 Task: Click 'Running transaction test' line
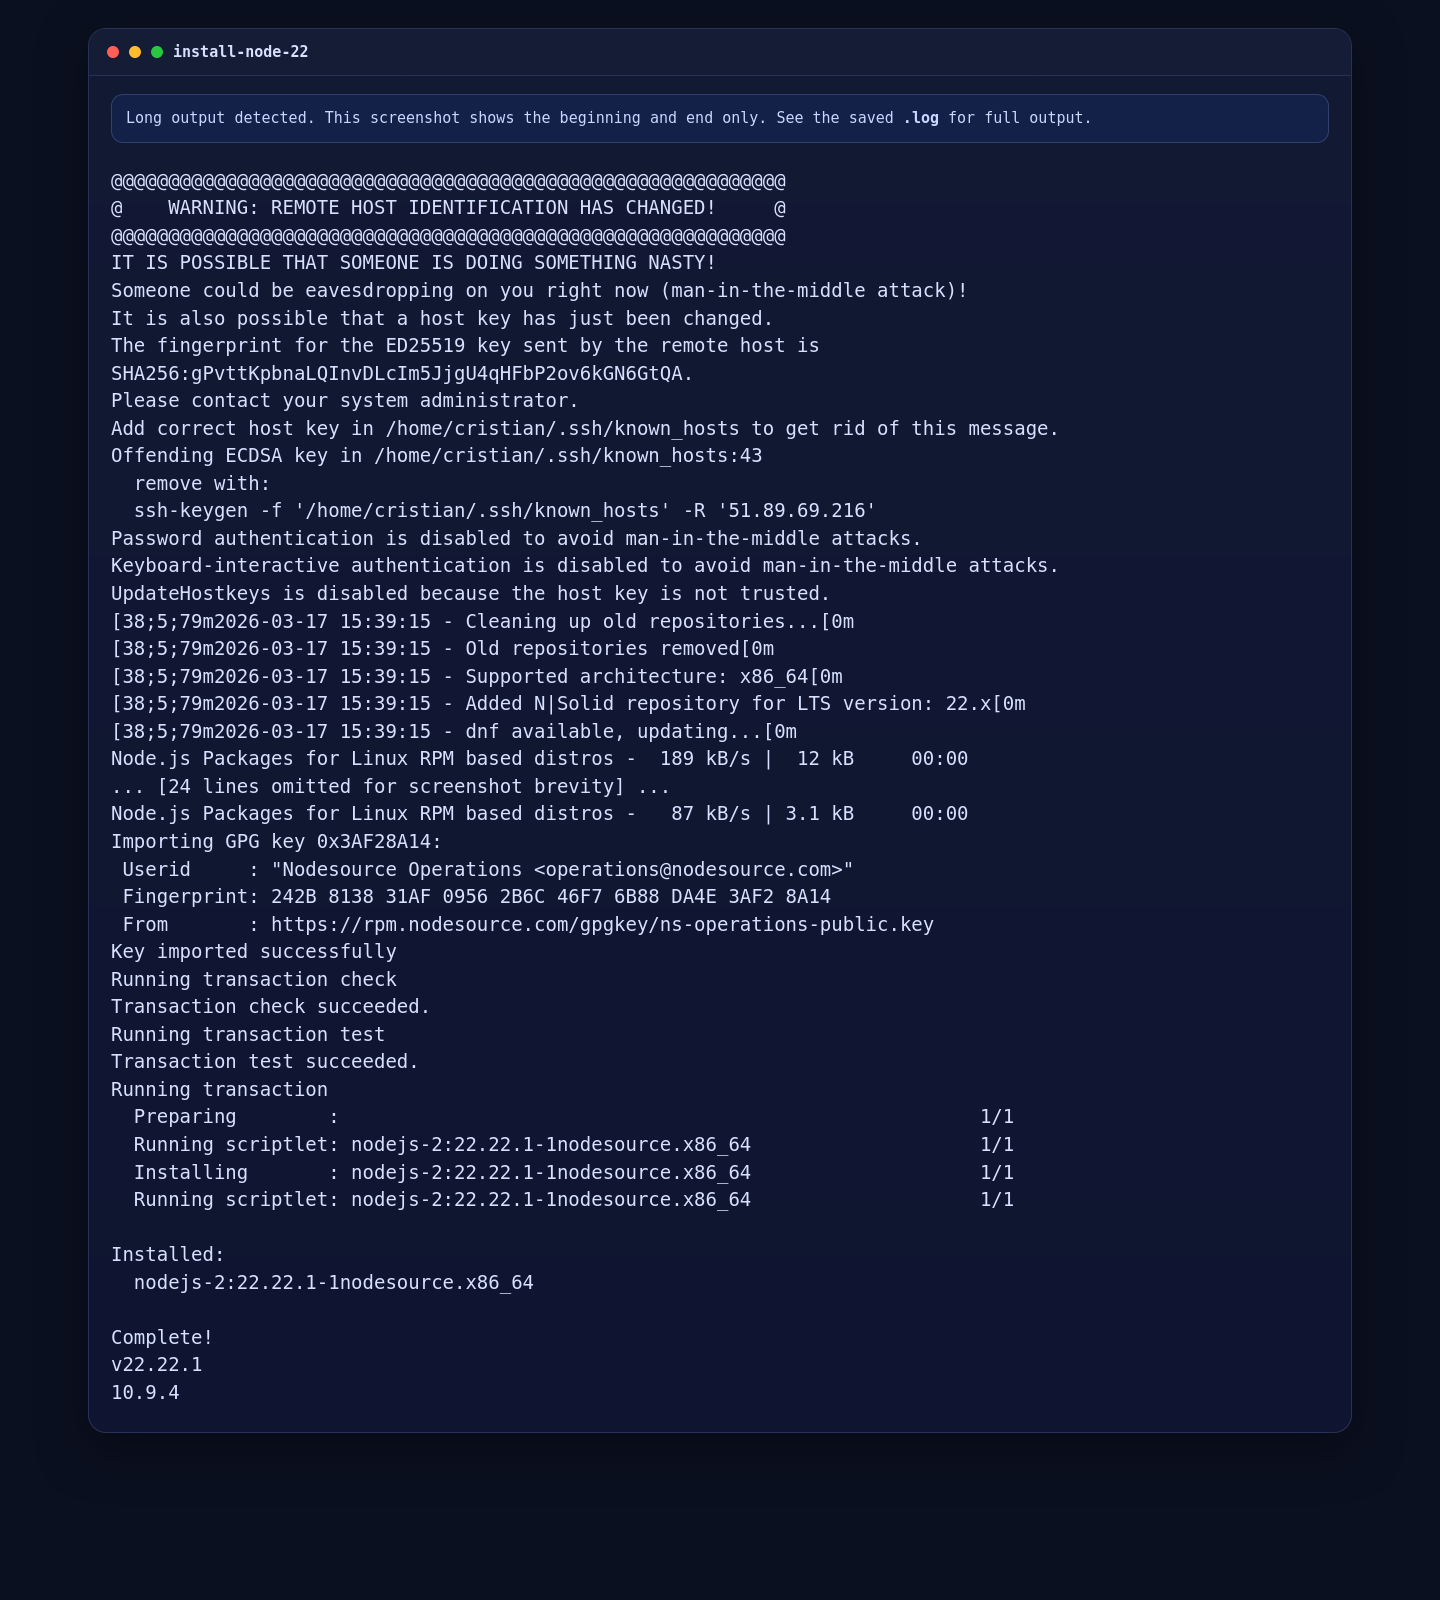[248, 1035]
